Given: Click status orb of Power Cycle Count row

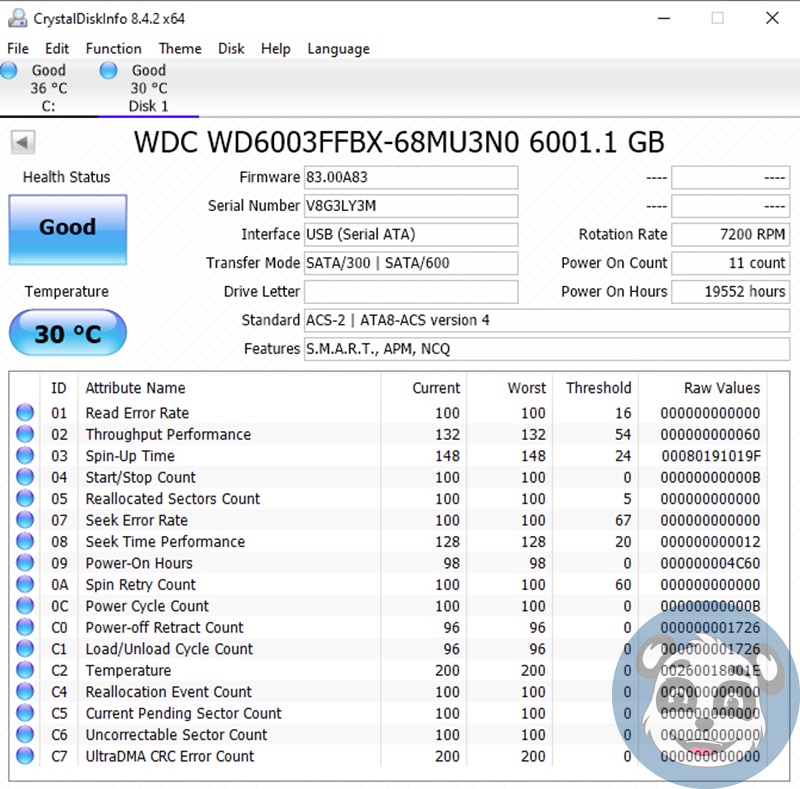Looking at the screenshot, I should [x=25, y=605].
